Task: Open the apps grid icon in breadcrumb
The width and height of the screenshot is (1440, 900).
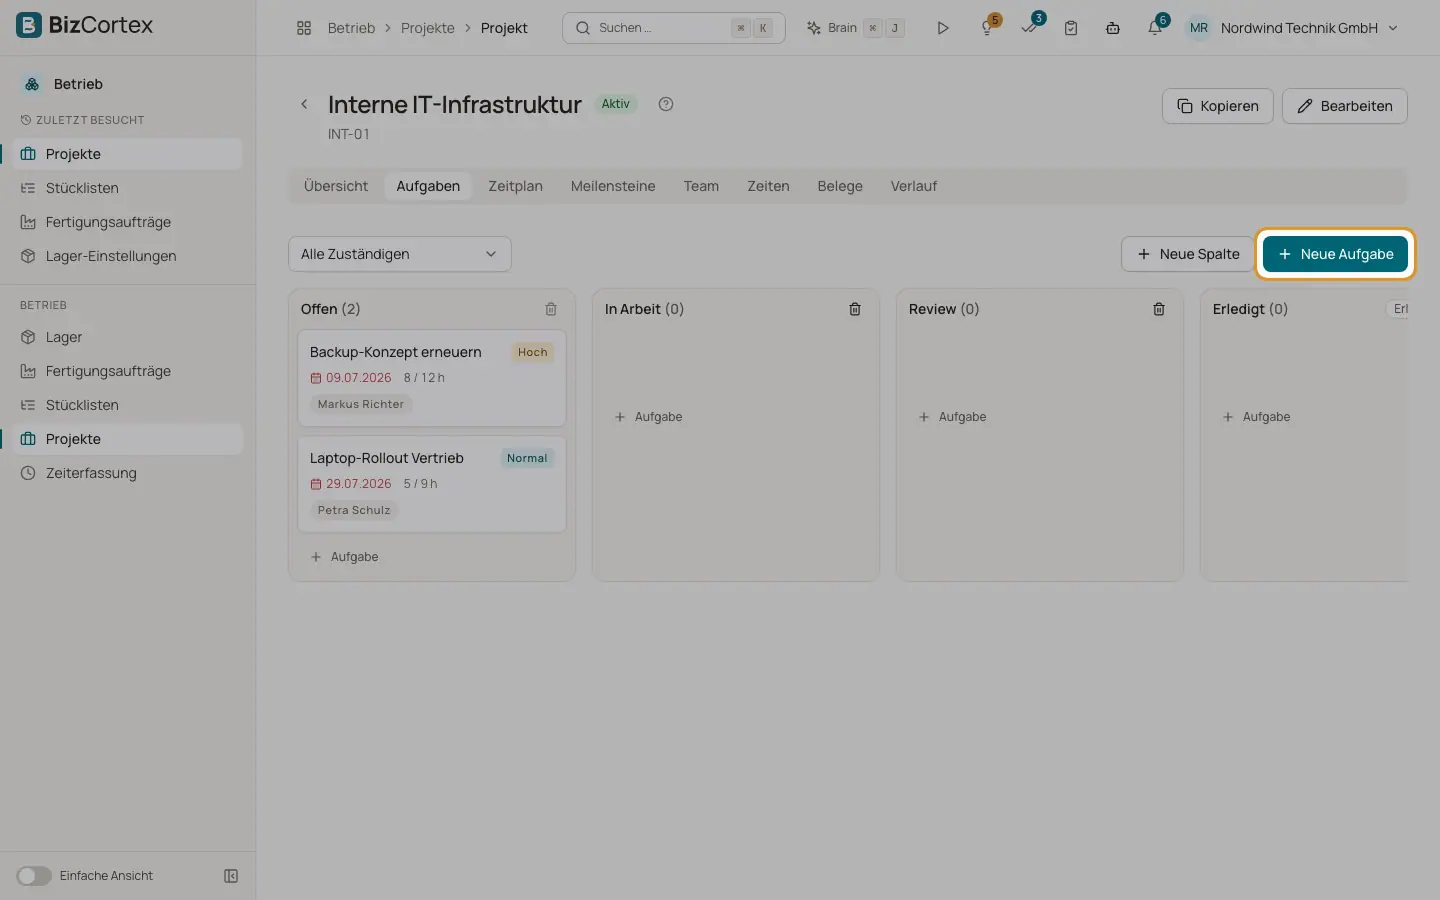Action: point(304,28)
